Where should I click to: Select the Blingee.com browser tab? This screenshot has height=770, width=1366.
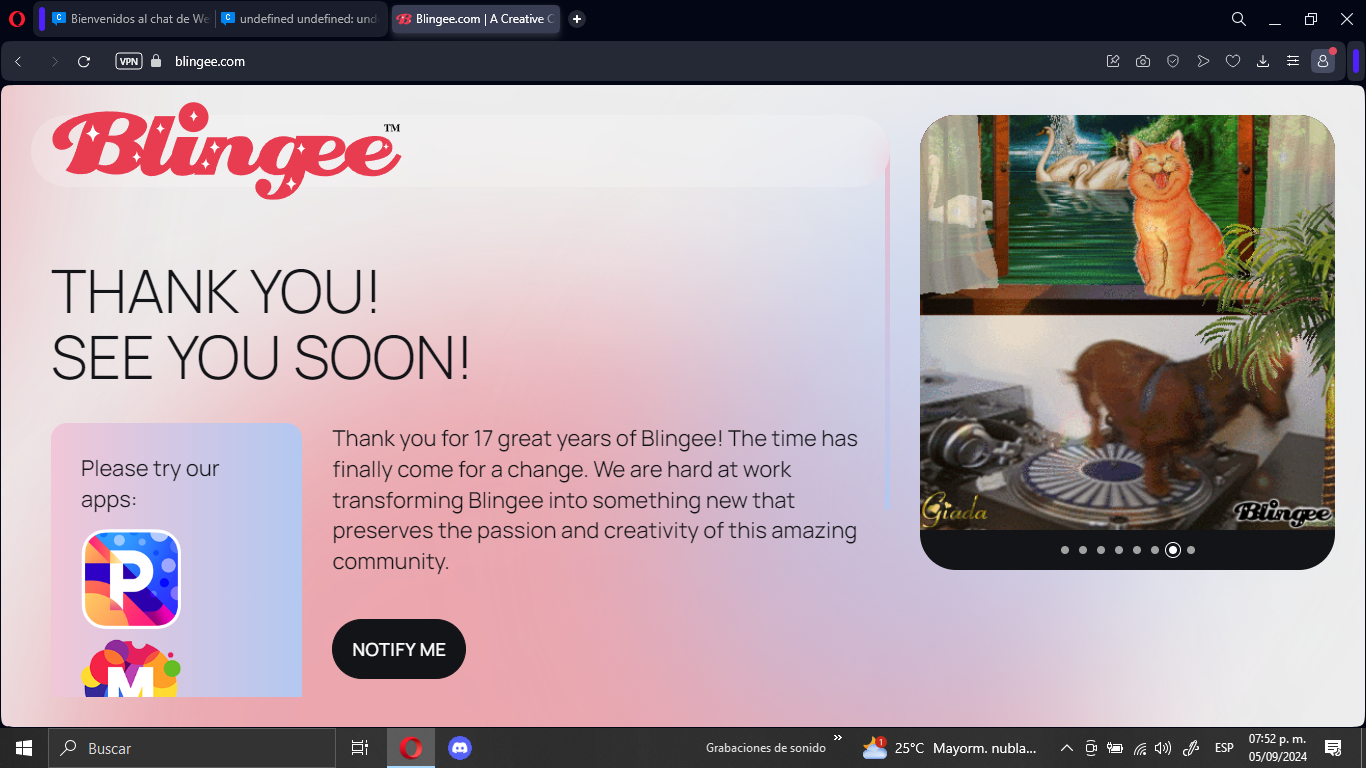click(x=475, y=19)
